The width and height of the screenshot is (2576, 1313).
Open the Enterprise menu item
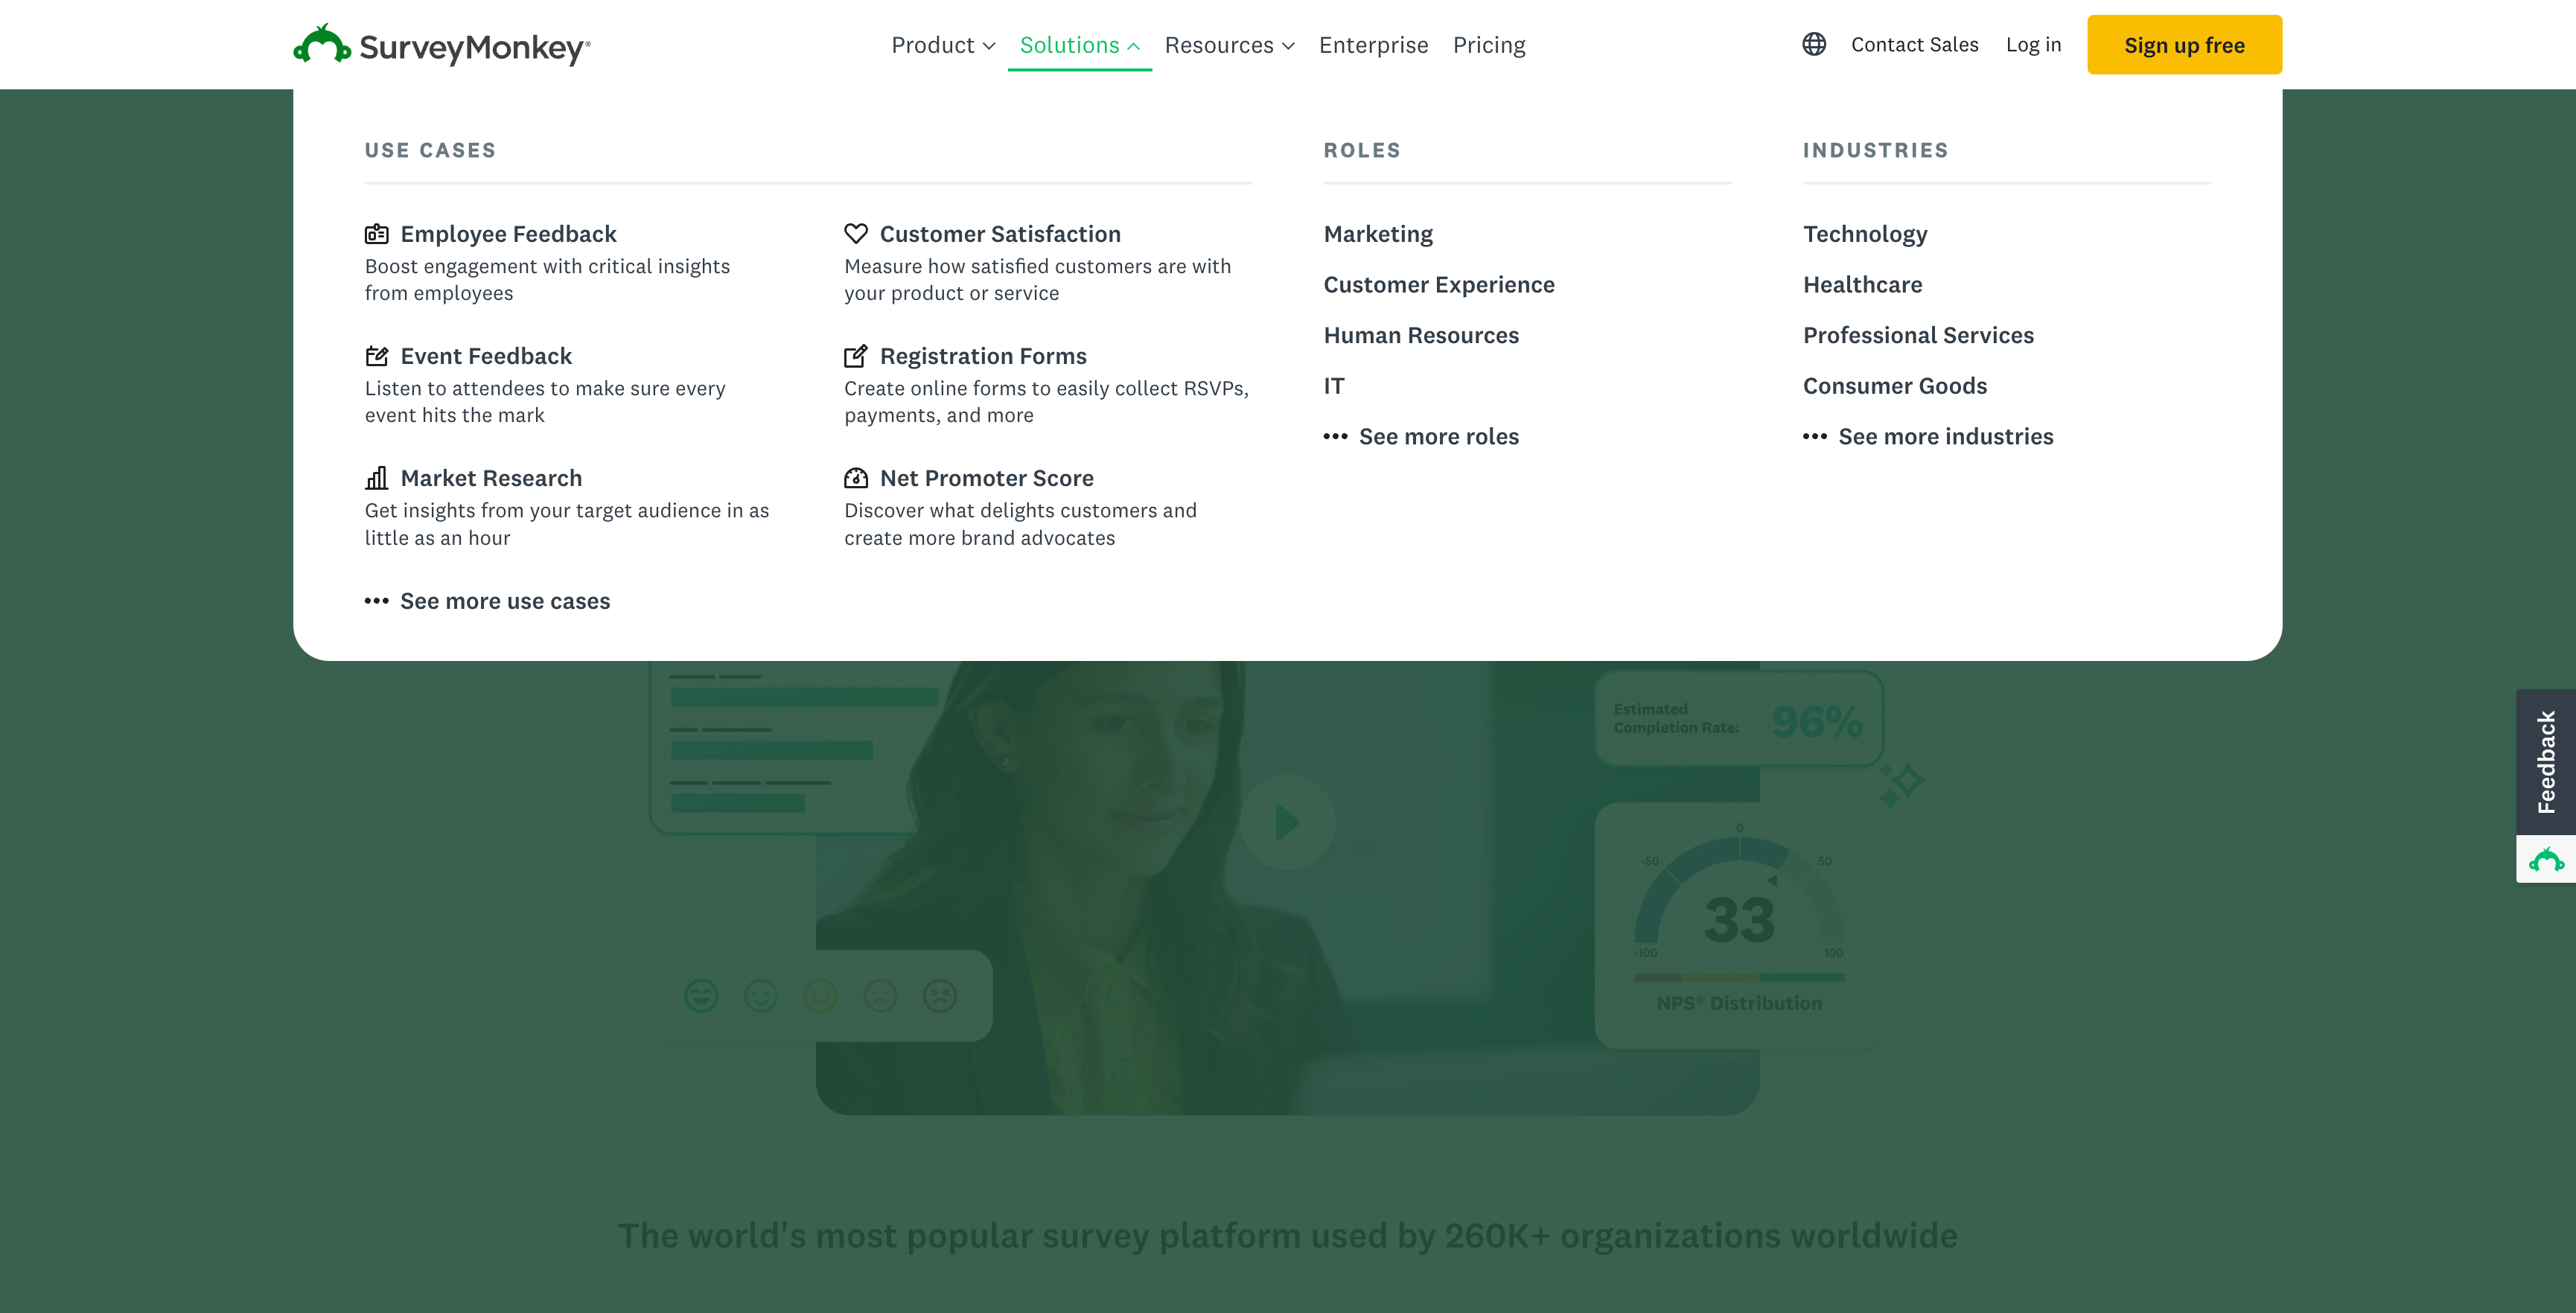(x=1372, y=45)
